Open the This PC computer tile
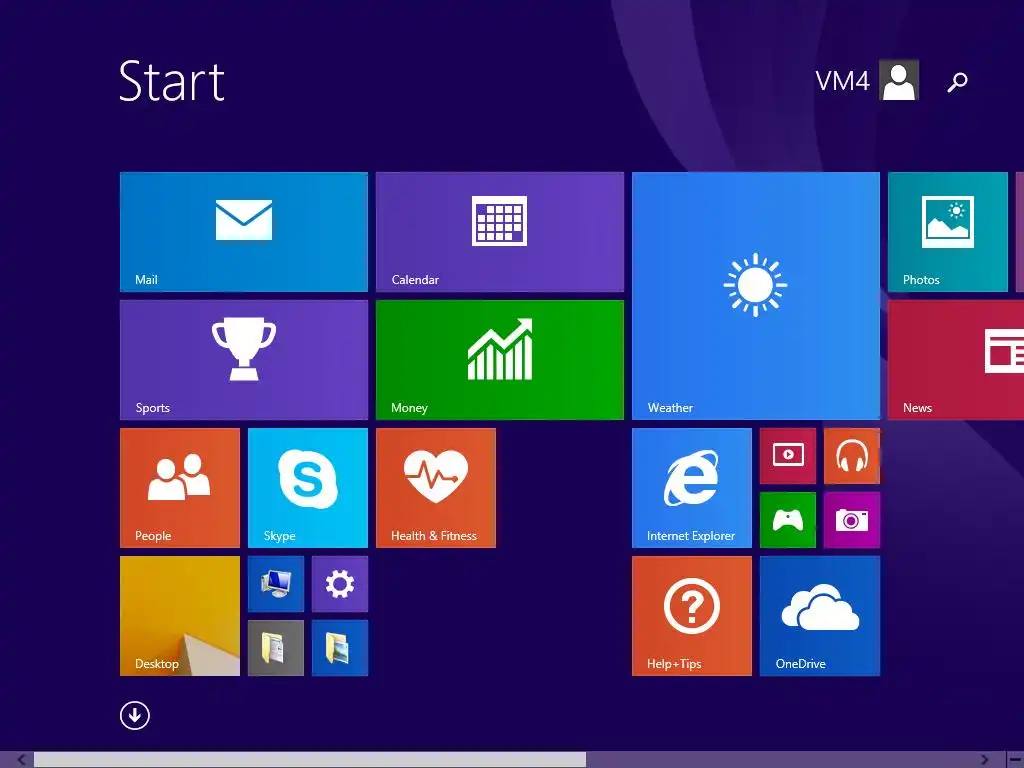 click(x=276, y=584)
